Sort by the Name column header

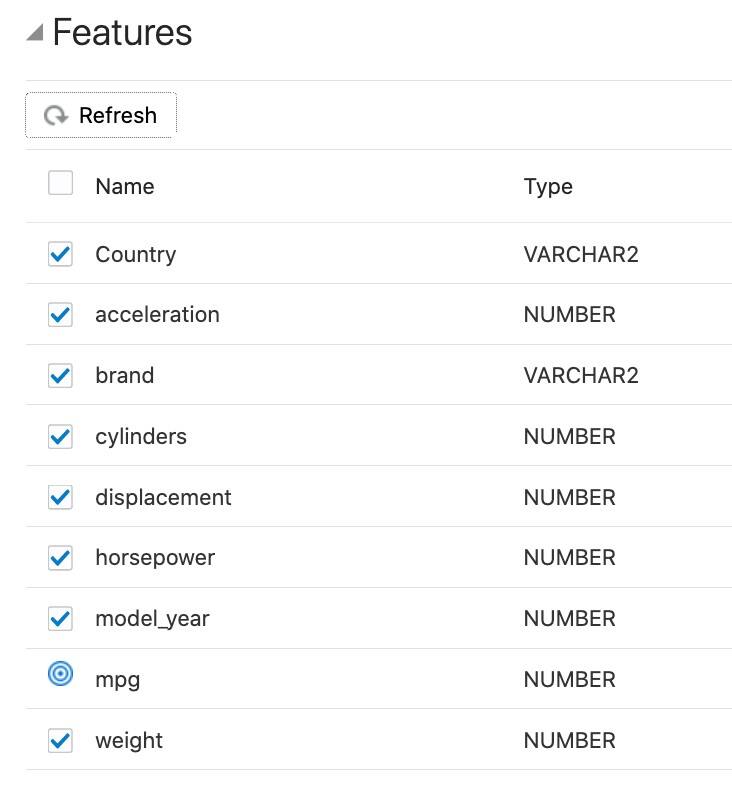pyautogui.click(x=125, y=186)
